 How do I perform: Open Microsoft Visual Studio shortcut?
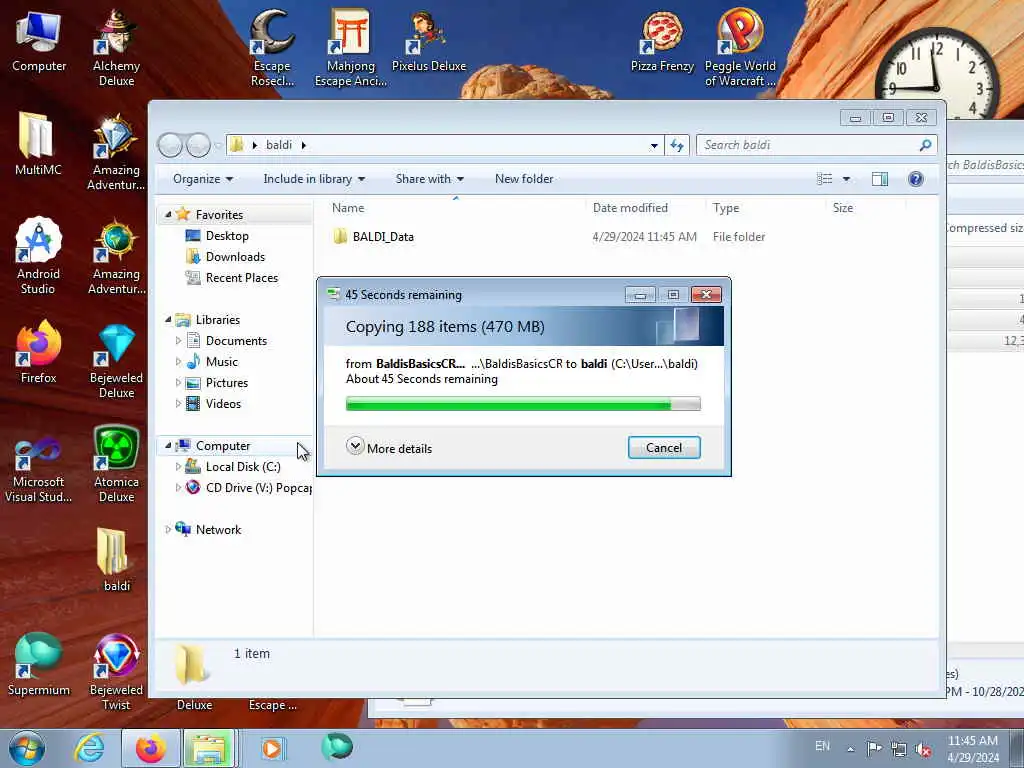pyautogui.click(x=38, y=469)
